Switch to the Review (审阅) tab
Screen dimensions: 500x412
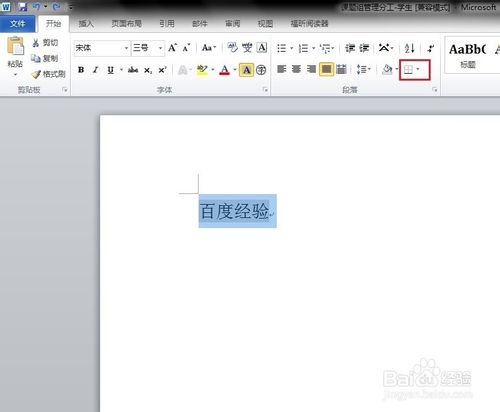[233, 23]
